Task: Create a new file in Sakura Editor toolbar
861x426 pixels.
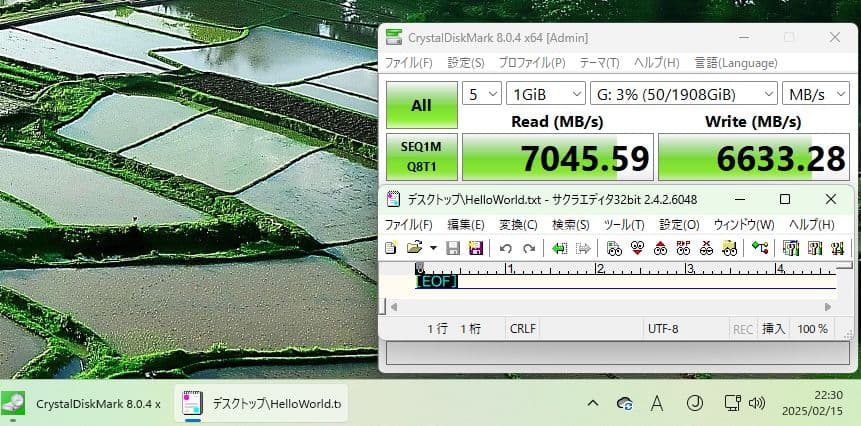Action: 391,248
